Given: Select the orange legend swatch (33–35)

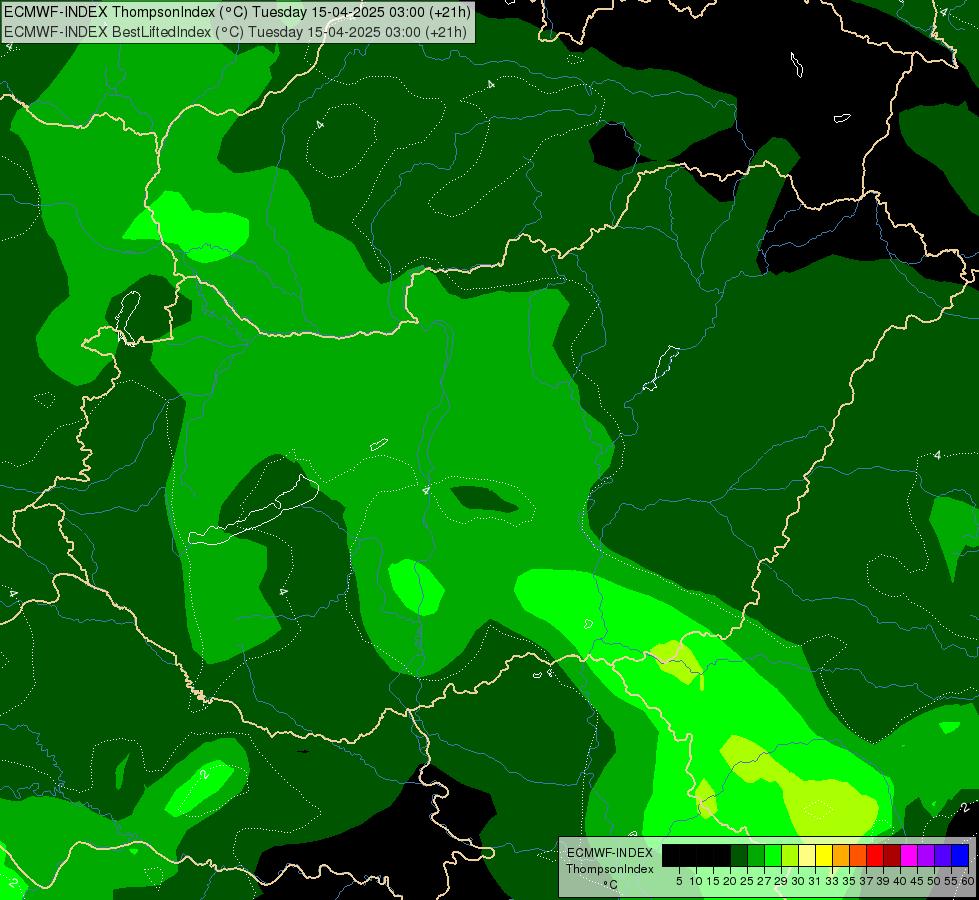Looking at the screenshot, I should [x=841, y=855].
